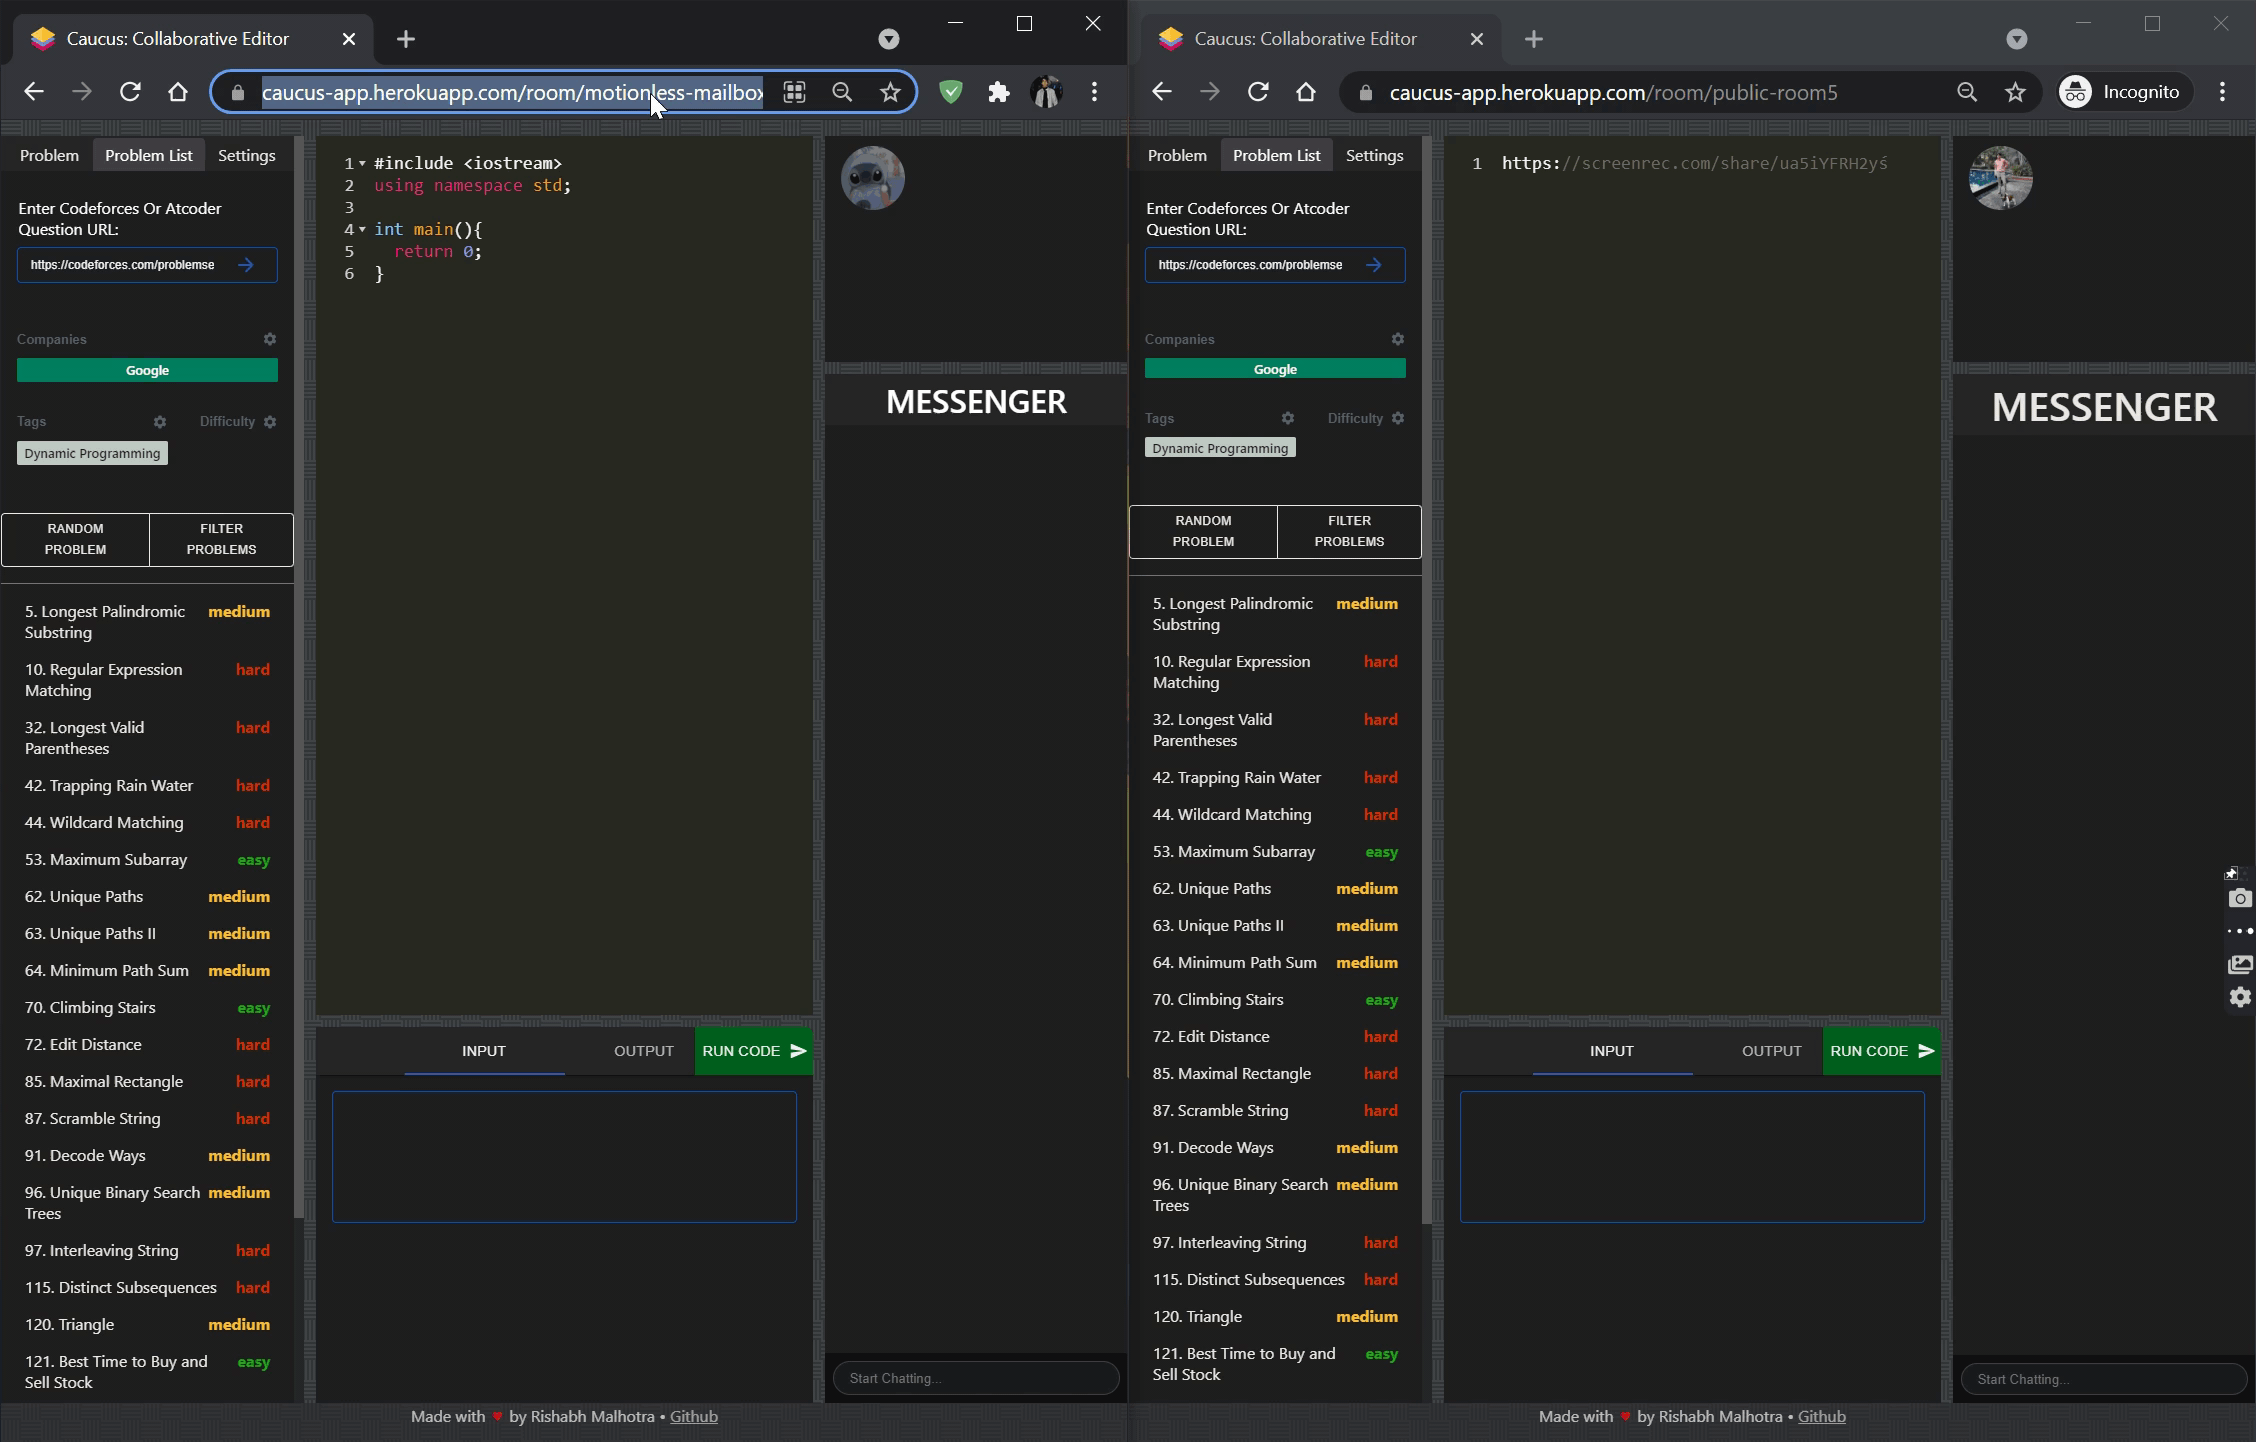
Task: Toggle the Difficulty setting visibility
Action: pyautogui.click(x=270, y=421)
